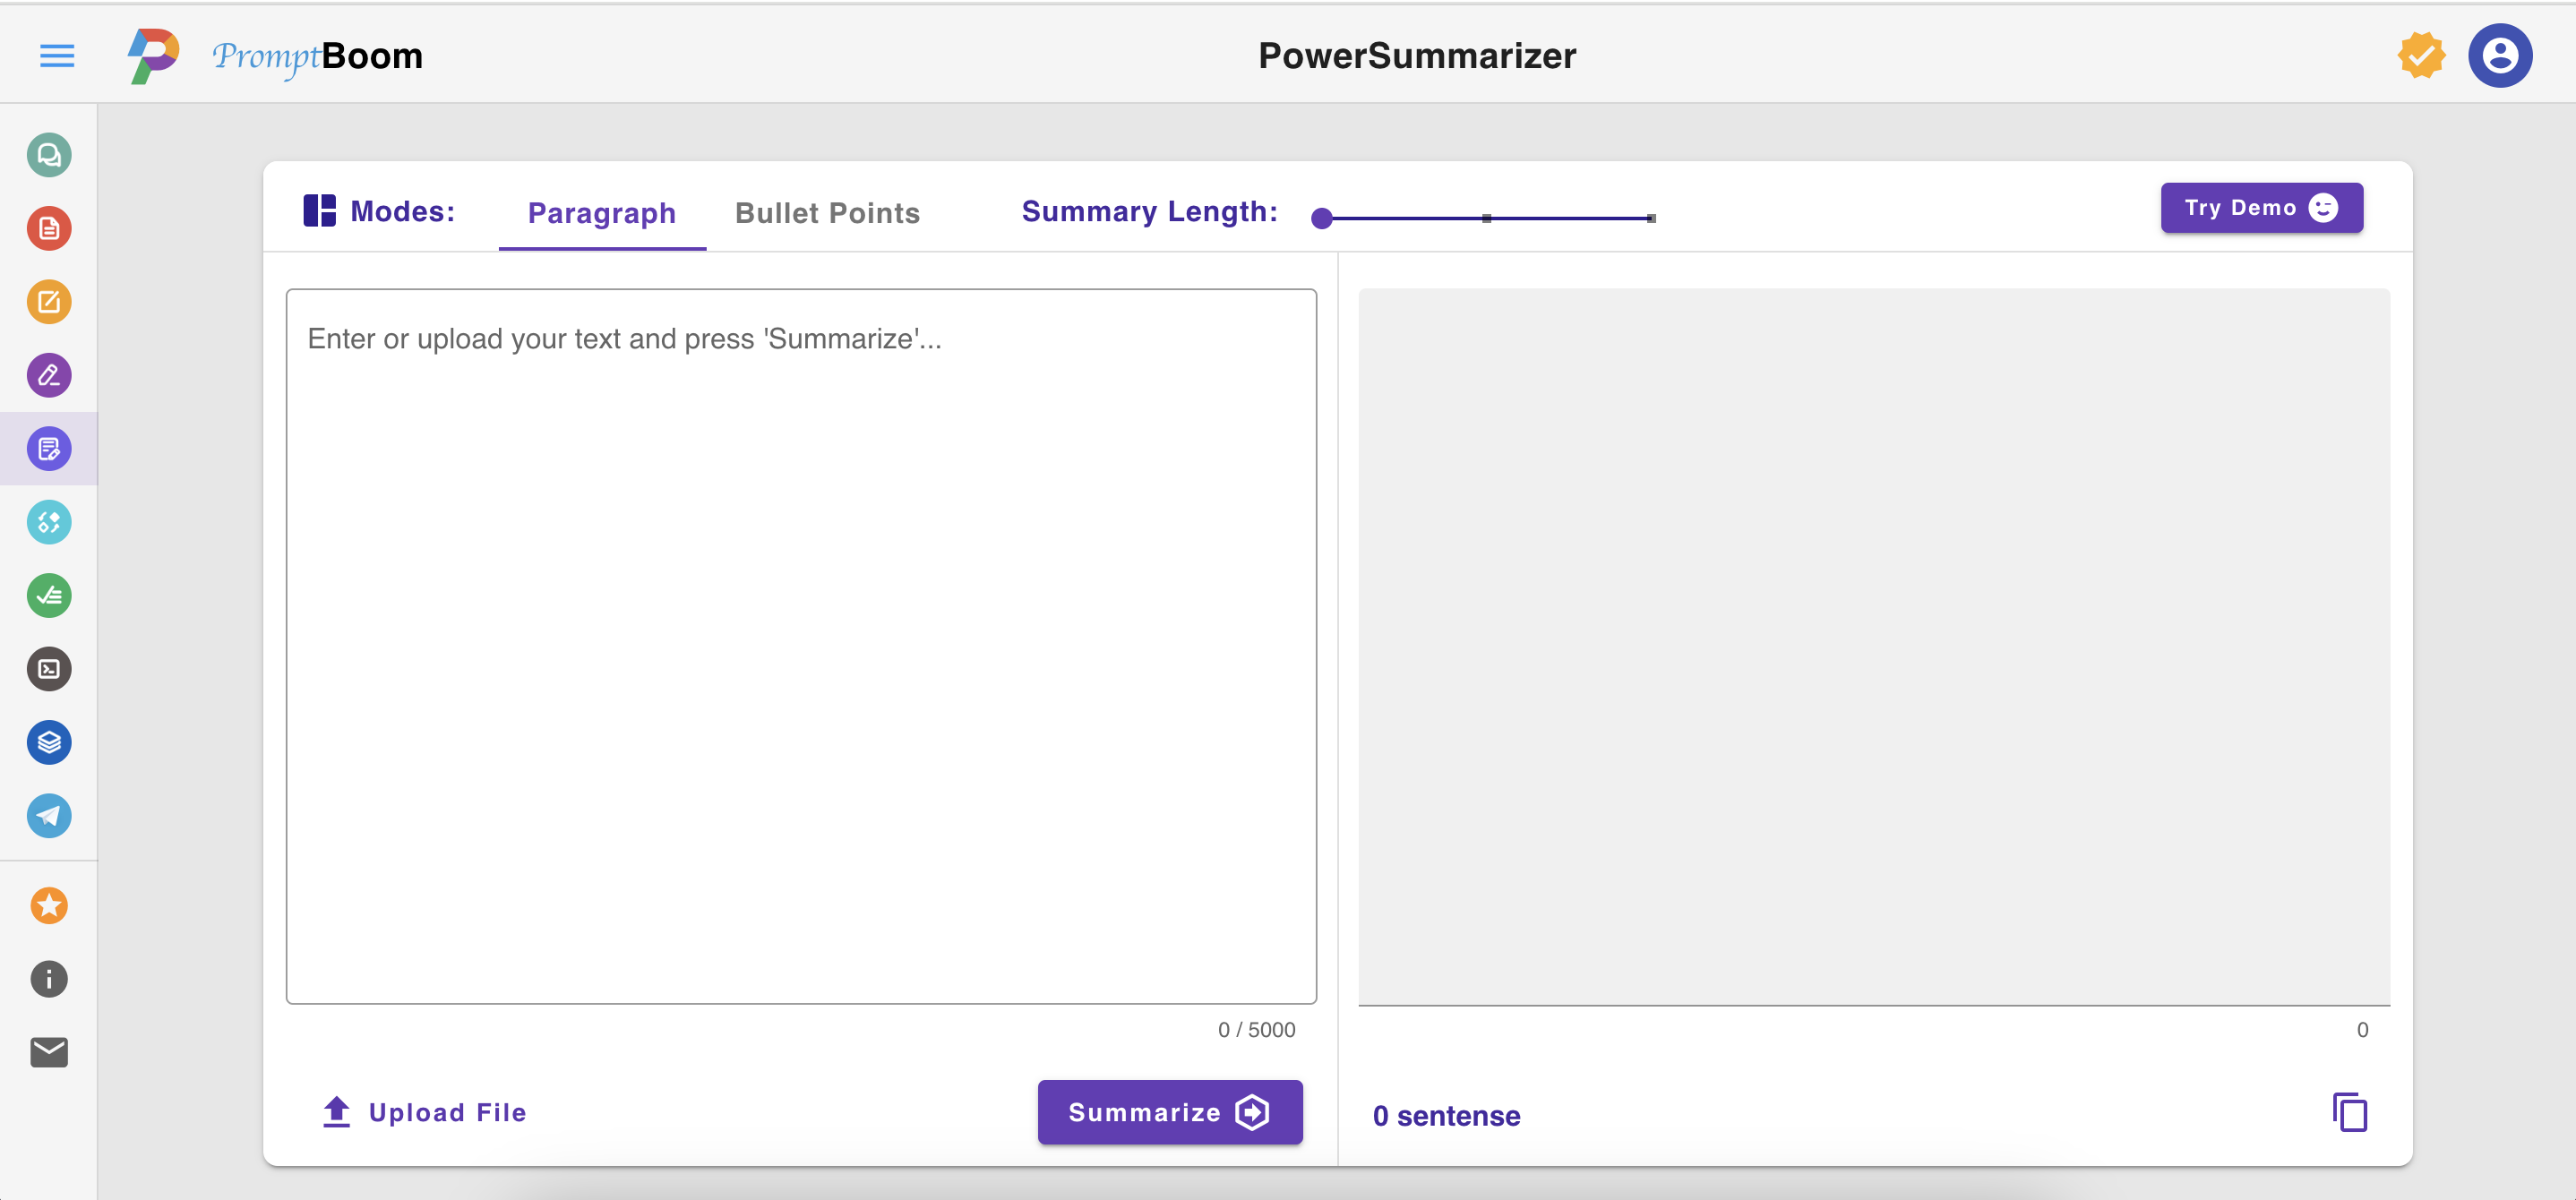Open the orange edit-note sidebar tool
The width and height of the screenshot is (2576, 1200).
coord(49,302)
